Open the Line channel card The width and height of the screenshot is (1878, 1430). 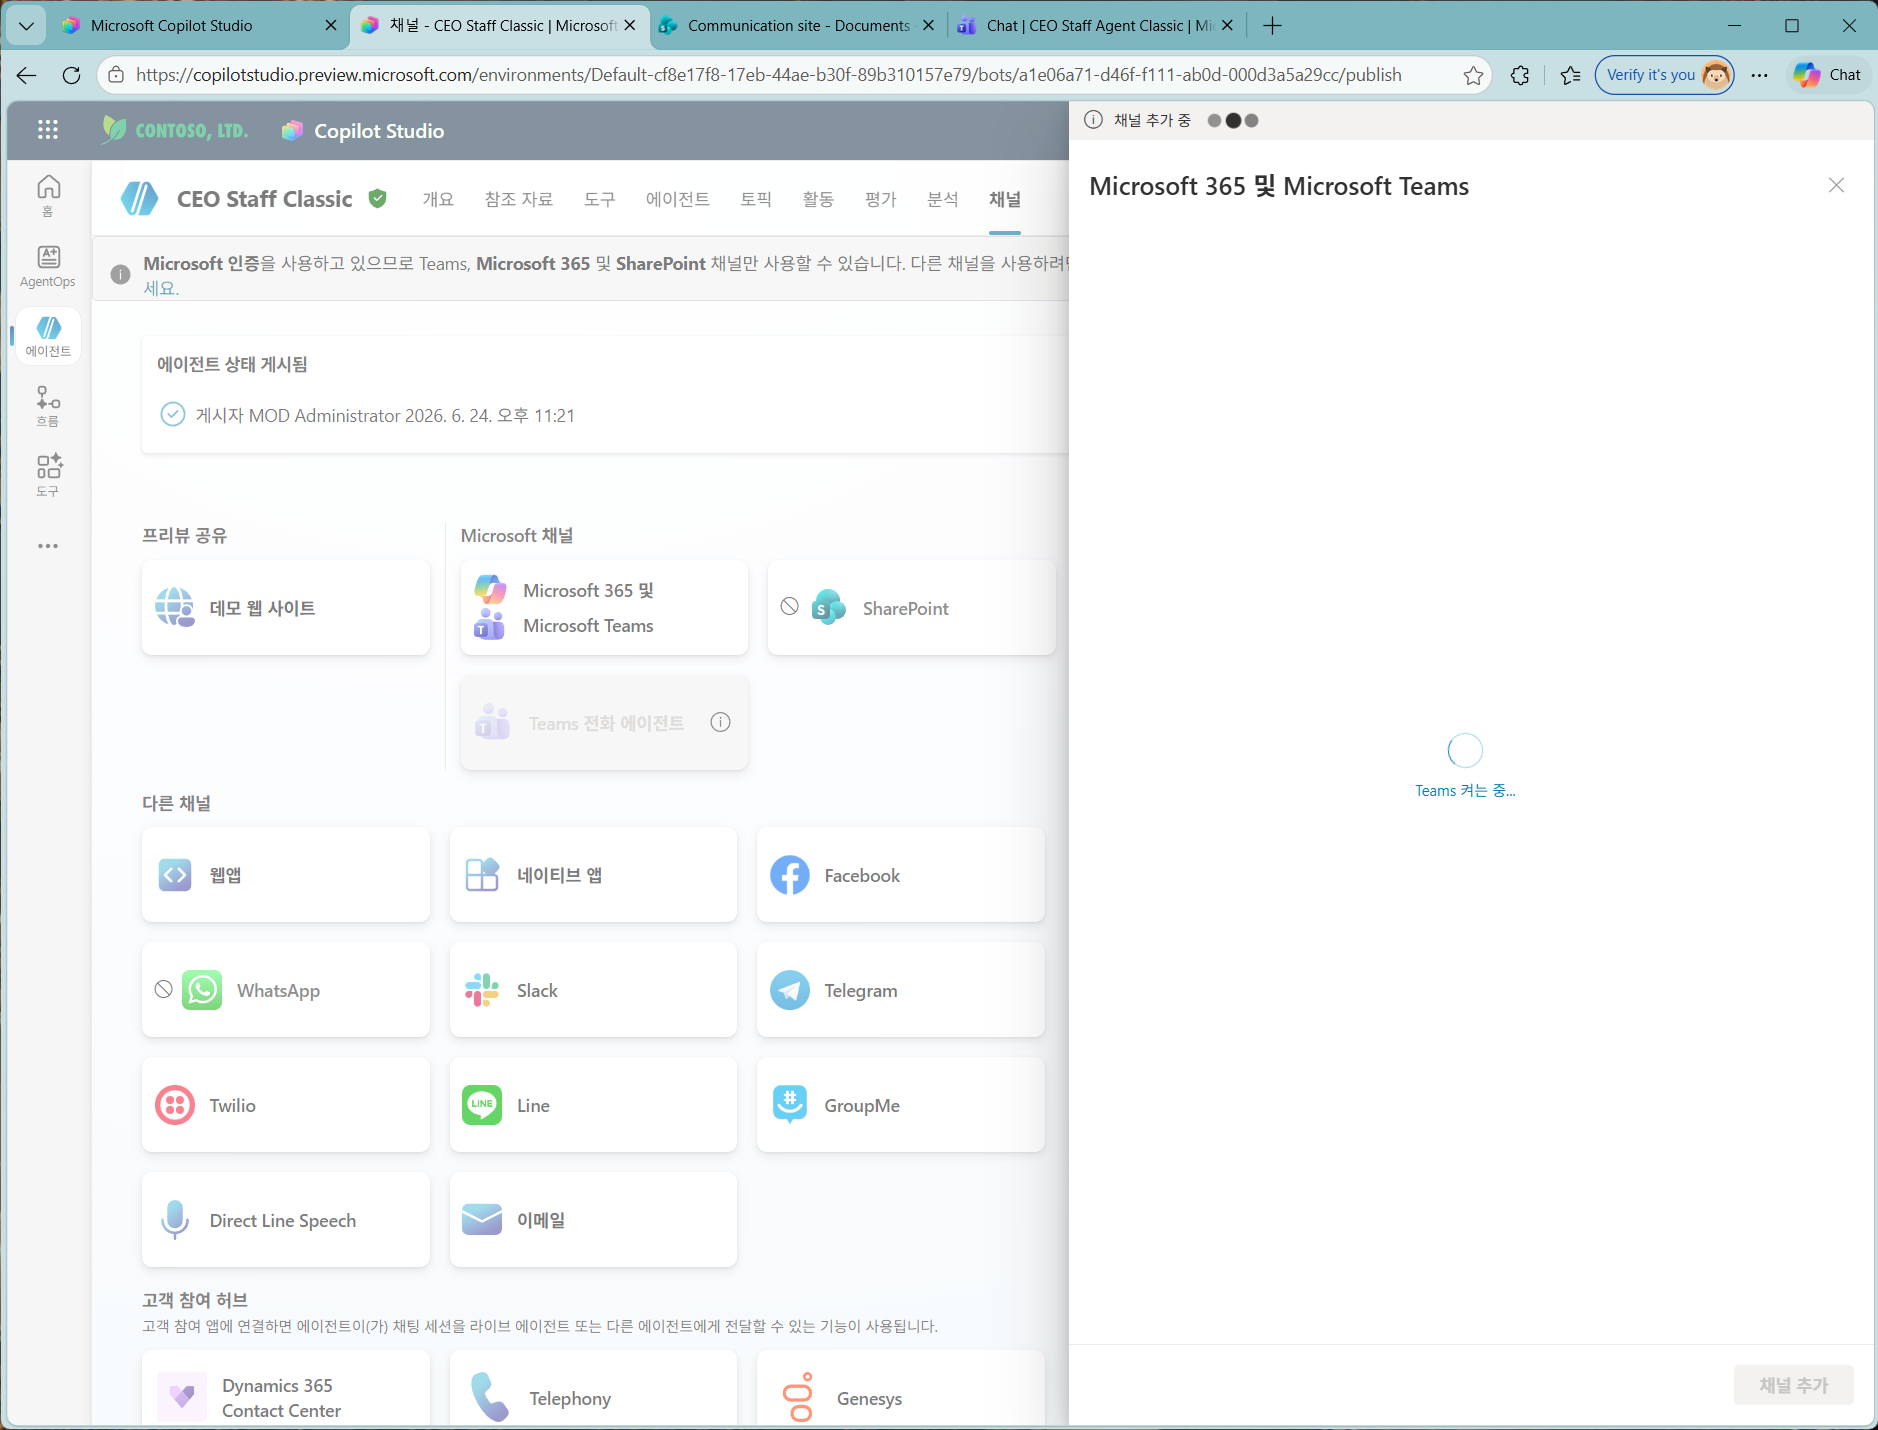[593, 1105]
